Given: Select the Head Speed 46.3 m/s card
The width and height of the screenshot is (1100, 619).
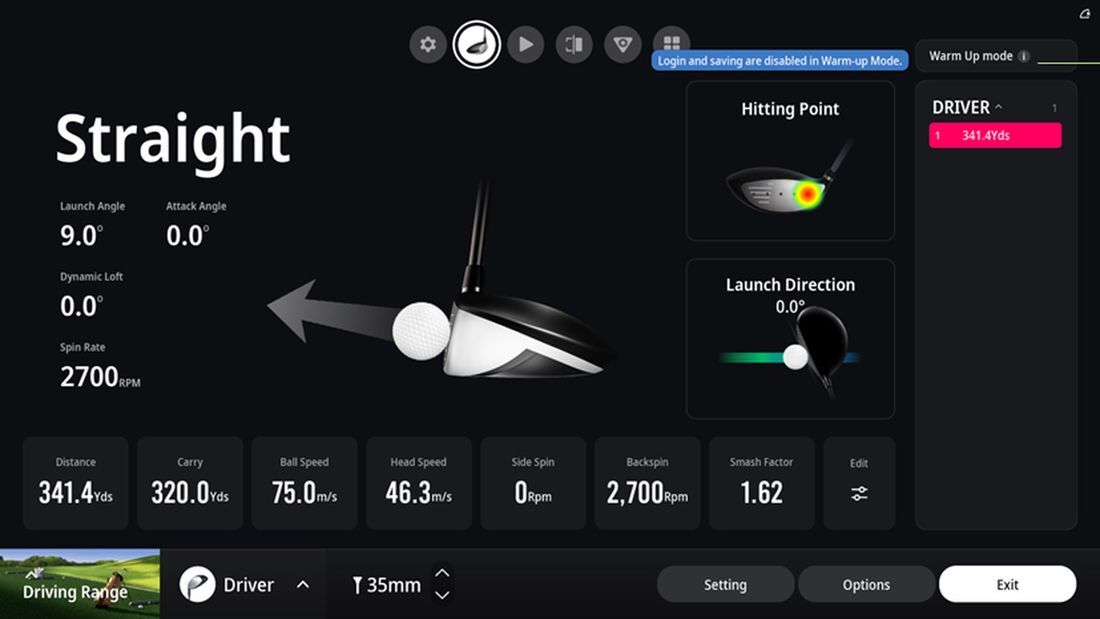Looking at the screenshot, I should pyautogui.click(x=419, y=483).
